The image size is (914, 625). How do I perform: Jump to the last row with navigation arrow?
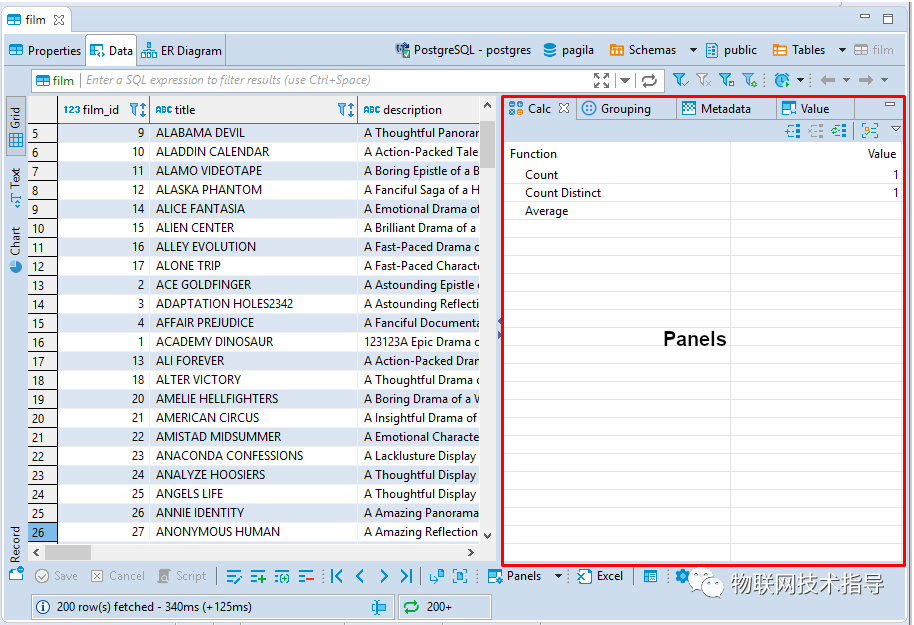(x=407, y=577)
